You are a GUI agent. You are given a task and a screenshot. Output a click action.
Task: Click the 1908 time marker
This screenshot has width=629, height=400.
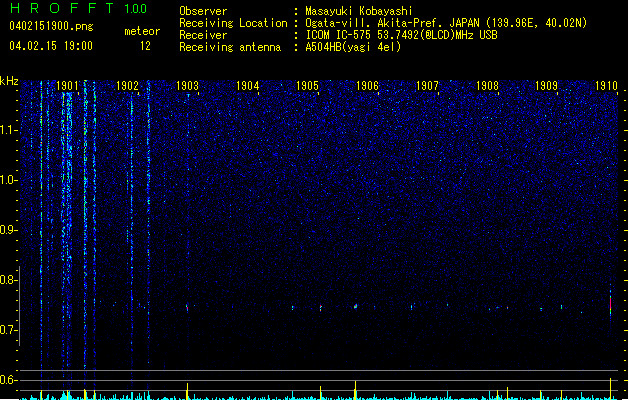click(x=487, y=85)
